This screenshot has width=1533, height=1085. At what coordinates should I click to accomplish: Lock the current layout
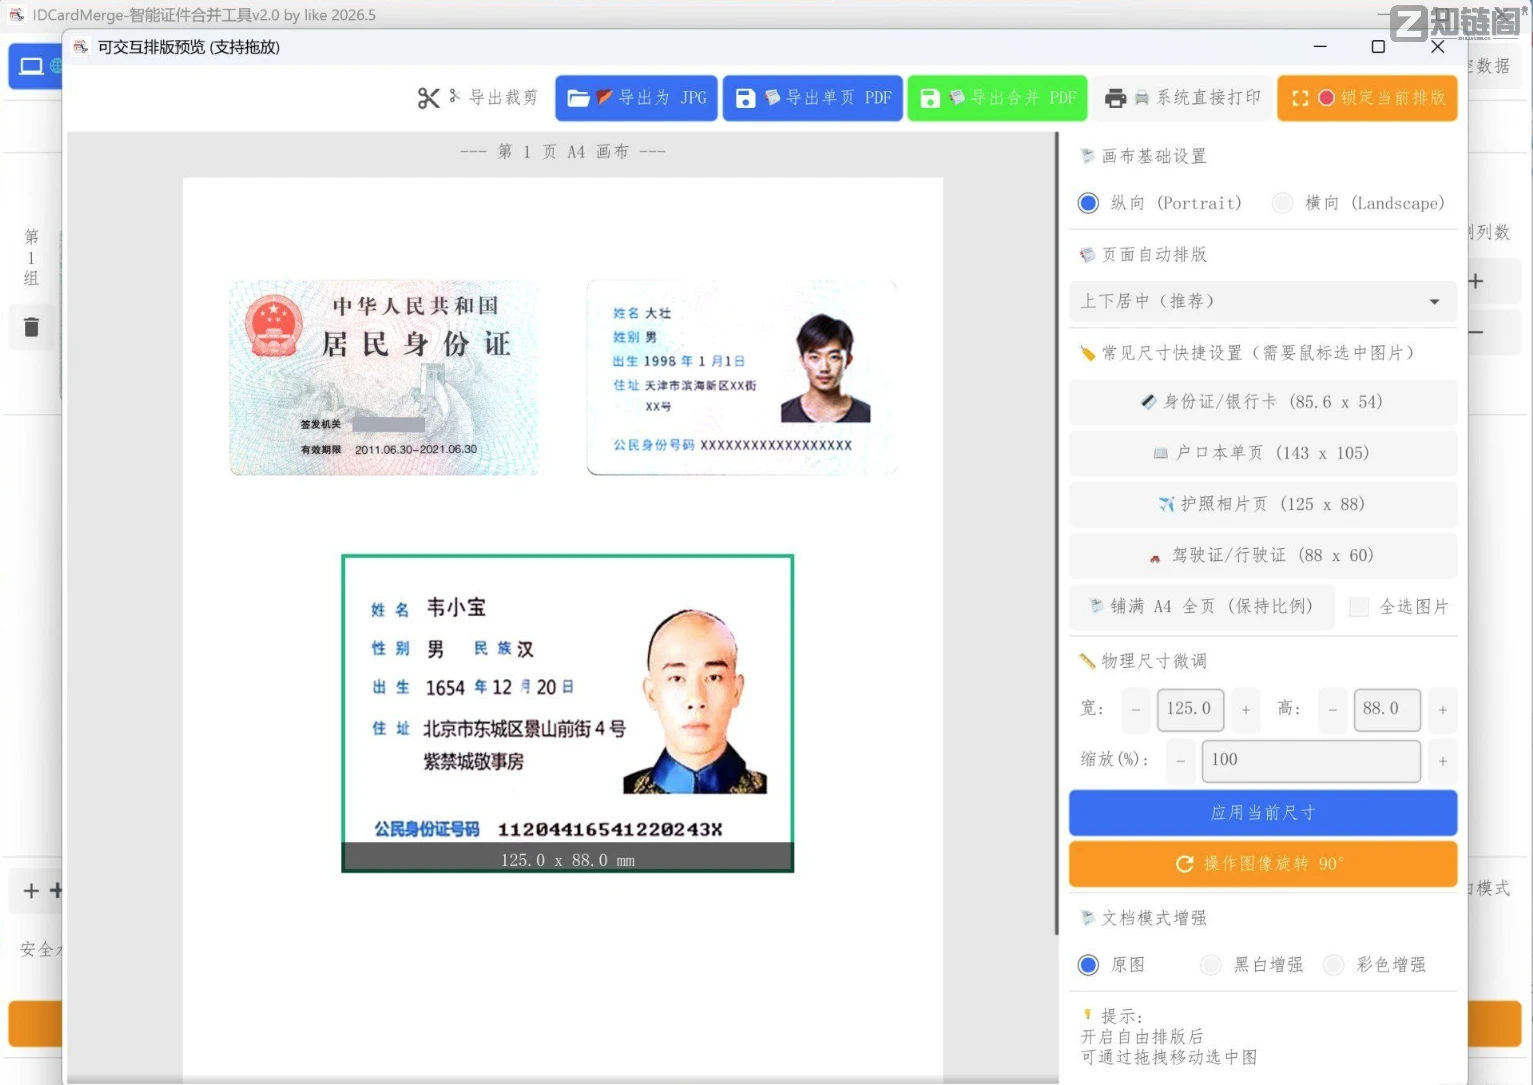click(1367, 98)
